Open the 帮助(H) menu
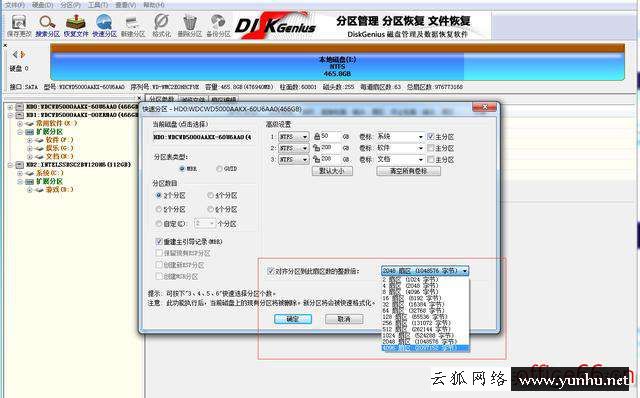Image resolution: width=640 pixels, height=398 pixels. pyautogui.click(x=154, y=5)
